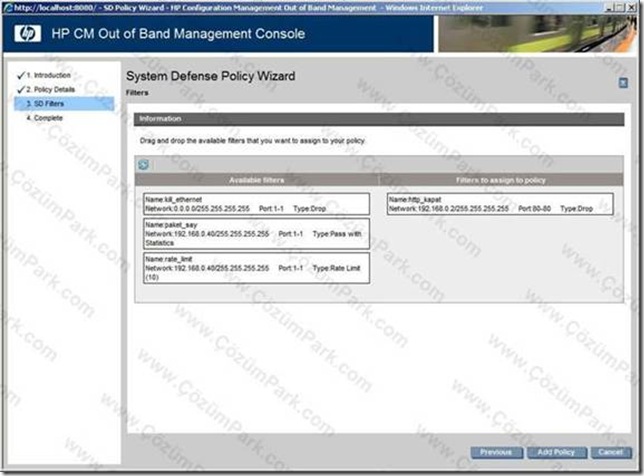Click the header banner photo
Image resolution: width=644 pixels, height=476 pixels.
tap(538, 34)
